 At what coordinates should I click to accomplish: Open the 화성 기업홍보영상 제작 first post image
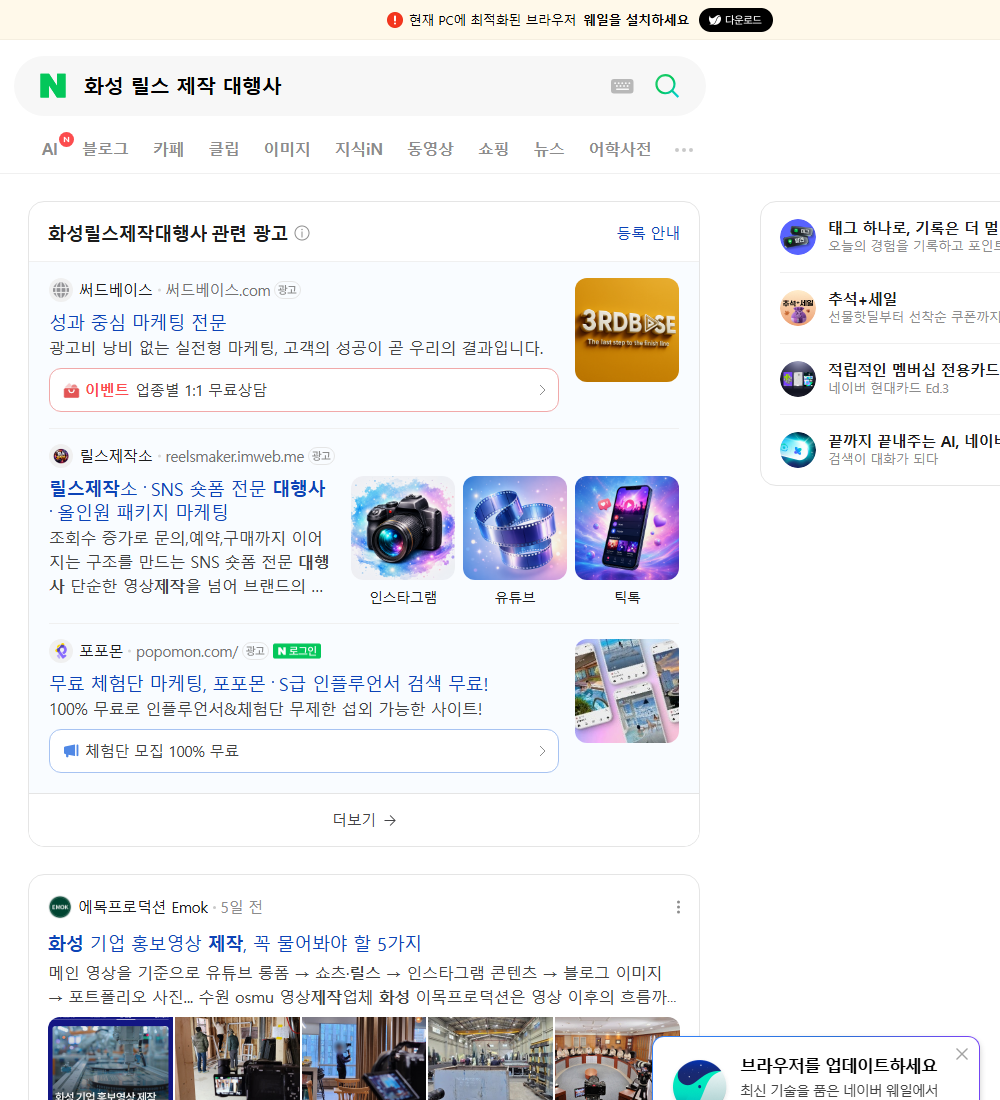110,1058
